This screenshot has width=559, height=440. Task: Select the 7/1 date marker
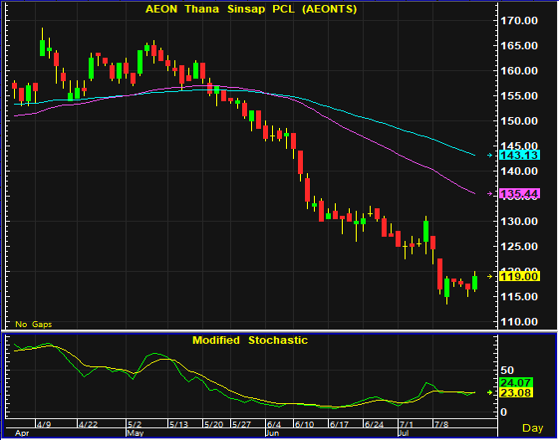click(x=406, y=424)
